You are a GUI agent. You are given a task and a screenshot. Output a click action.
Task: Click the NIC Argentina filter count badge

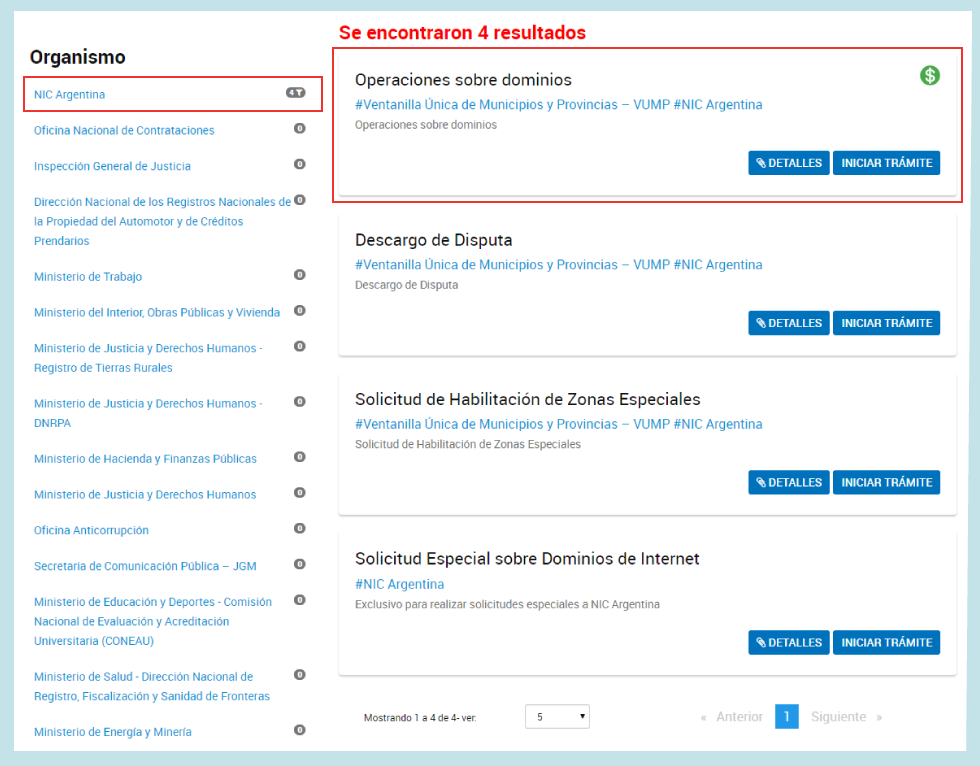tap(295, 93)
